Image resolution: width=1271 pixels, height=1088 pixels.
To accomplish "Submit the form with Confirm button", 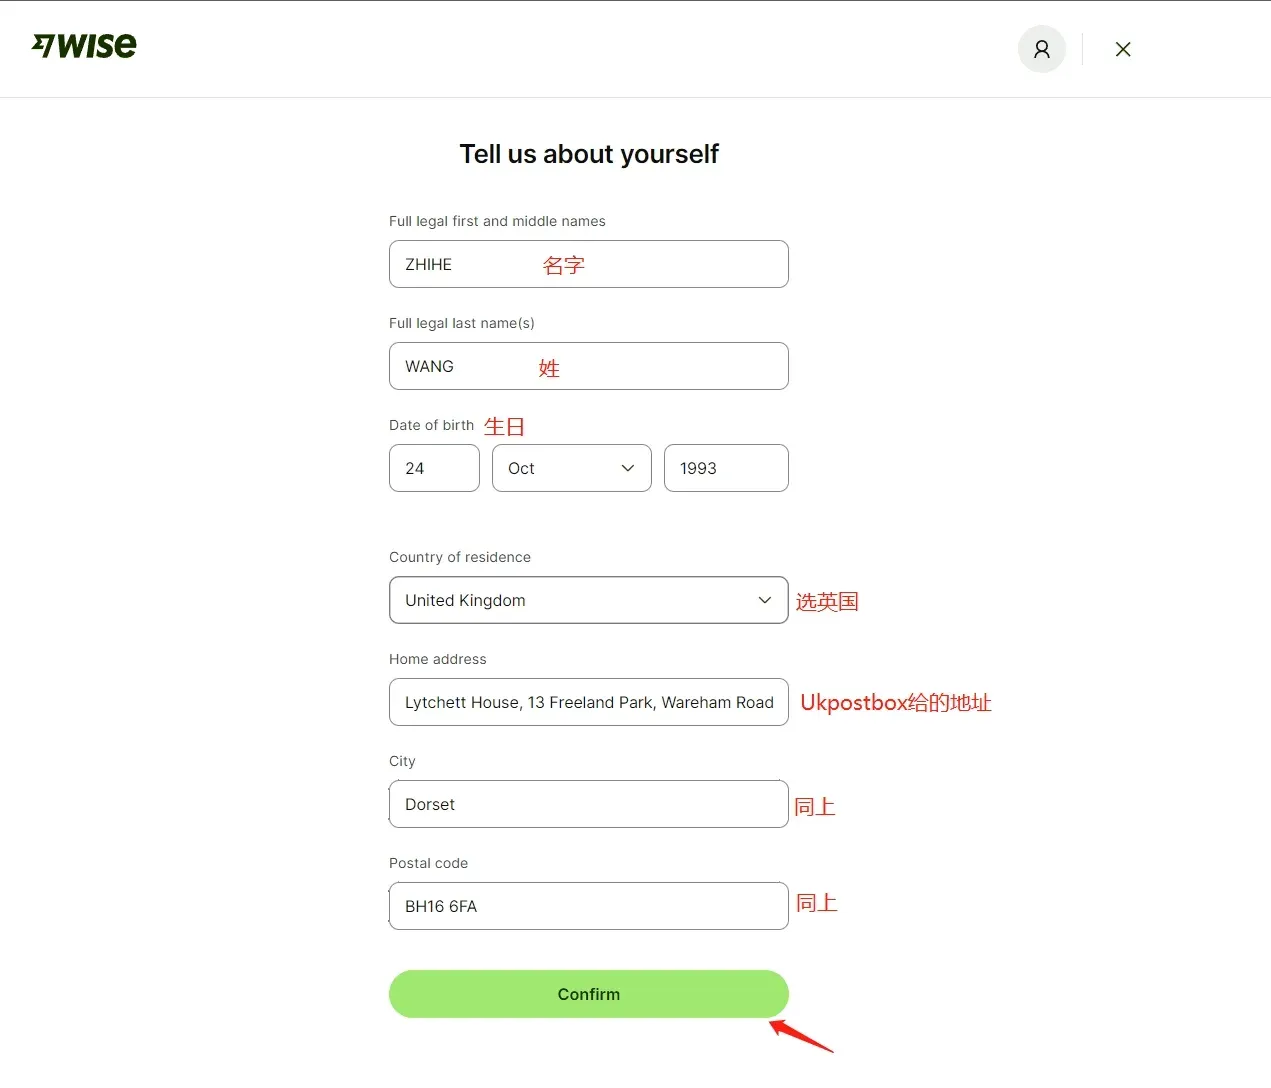I will click(x=589, y=994).
